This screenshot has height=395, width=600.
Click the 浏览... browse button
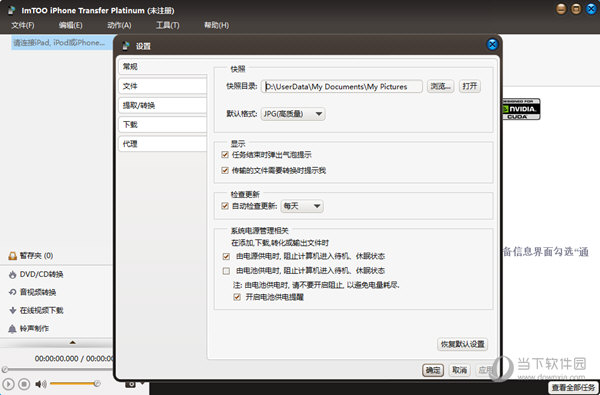[x=440, y=86]
